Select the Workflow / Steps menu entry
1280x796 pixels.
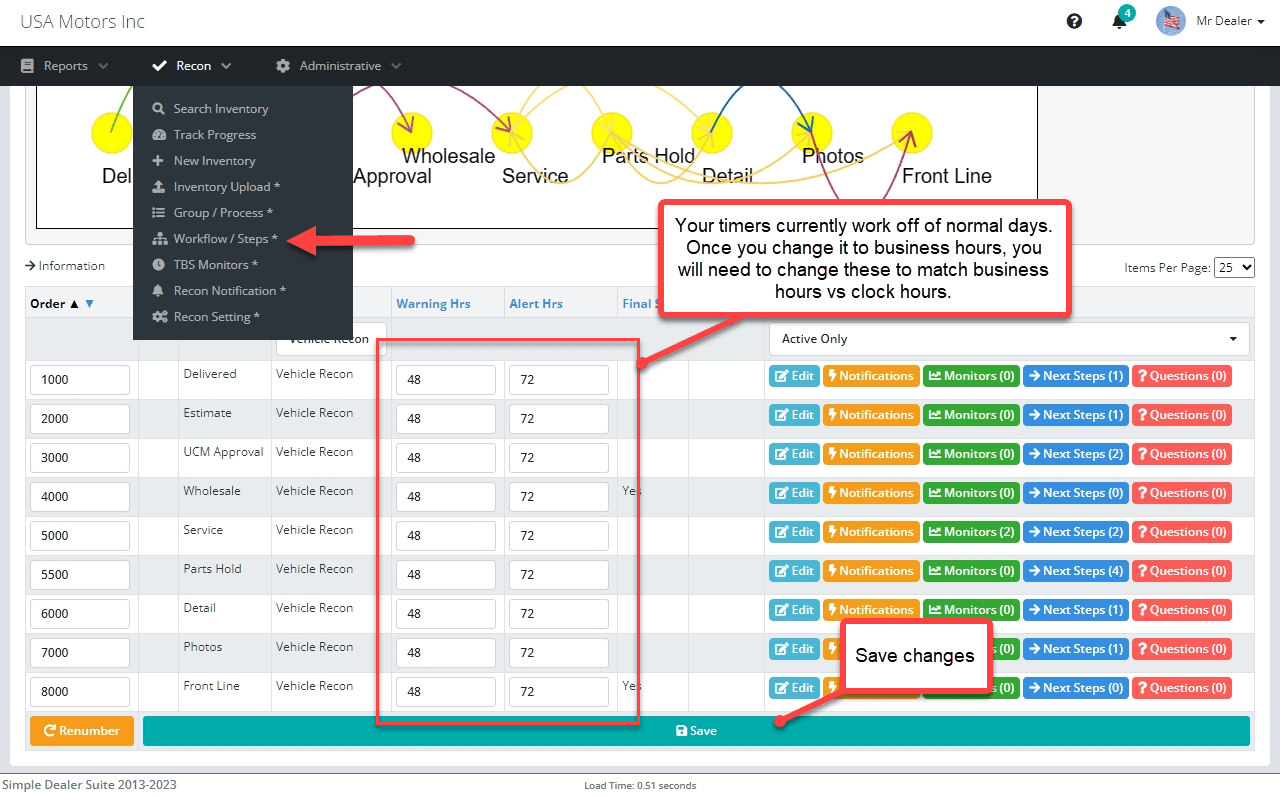click(x=225, y=239)
